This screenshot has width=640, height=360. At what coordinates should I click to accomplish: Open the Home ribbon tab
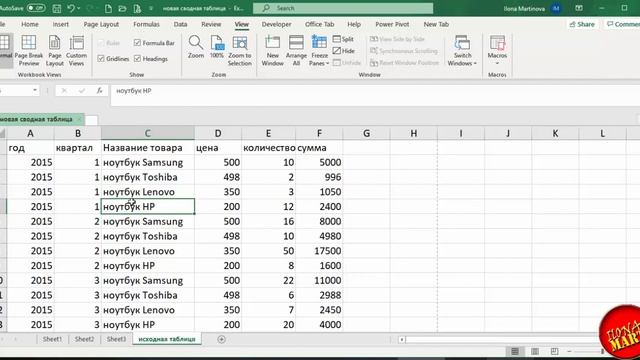(x=30, y=24)
